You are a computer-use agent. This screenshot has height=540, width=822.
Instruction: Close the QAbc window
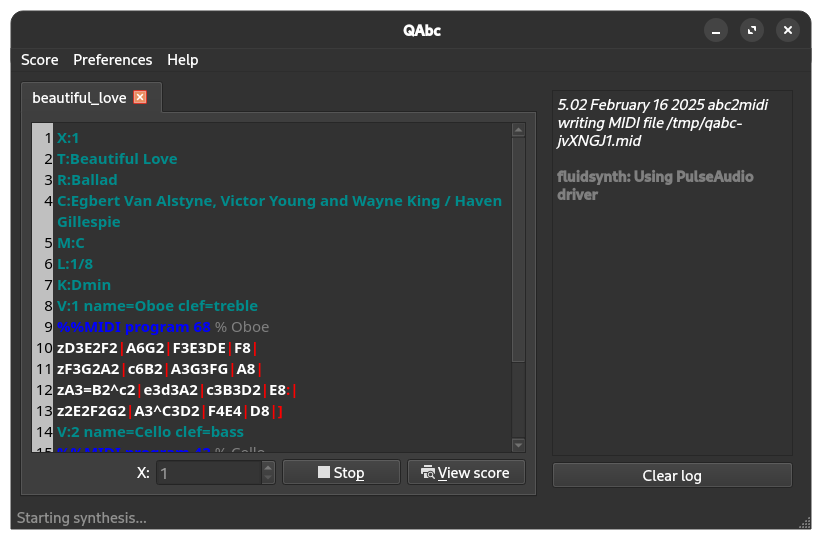pyautogui.click(x=788, y=30)
